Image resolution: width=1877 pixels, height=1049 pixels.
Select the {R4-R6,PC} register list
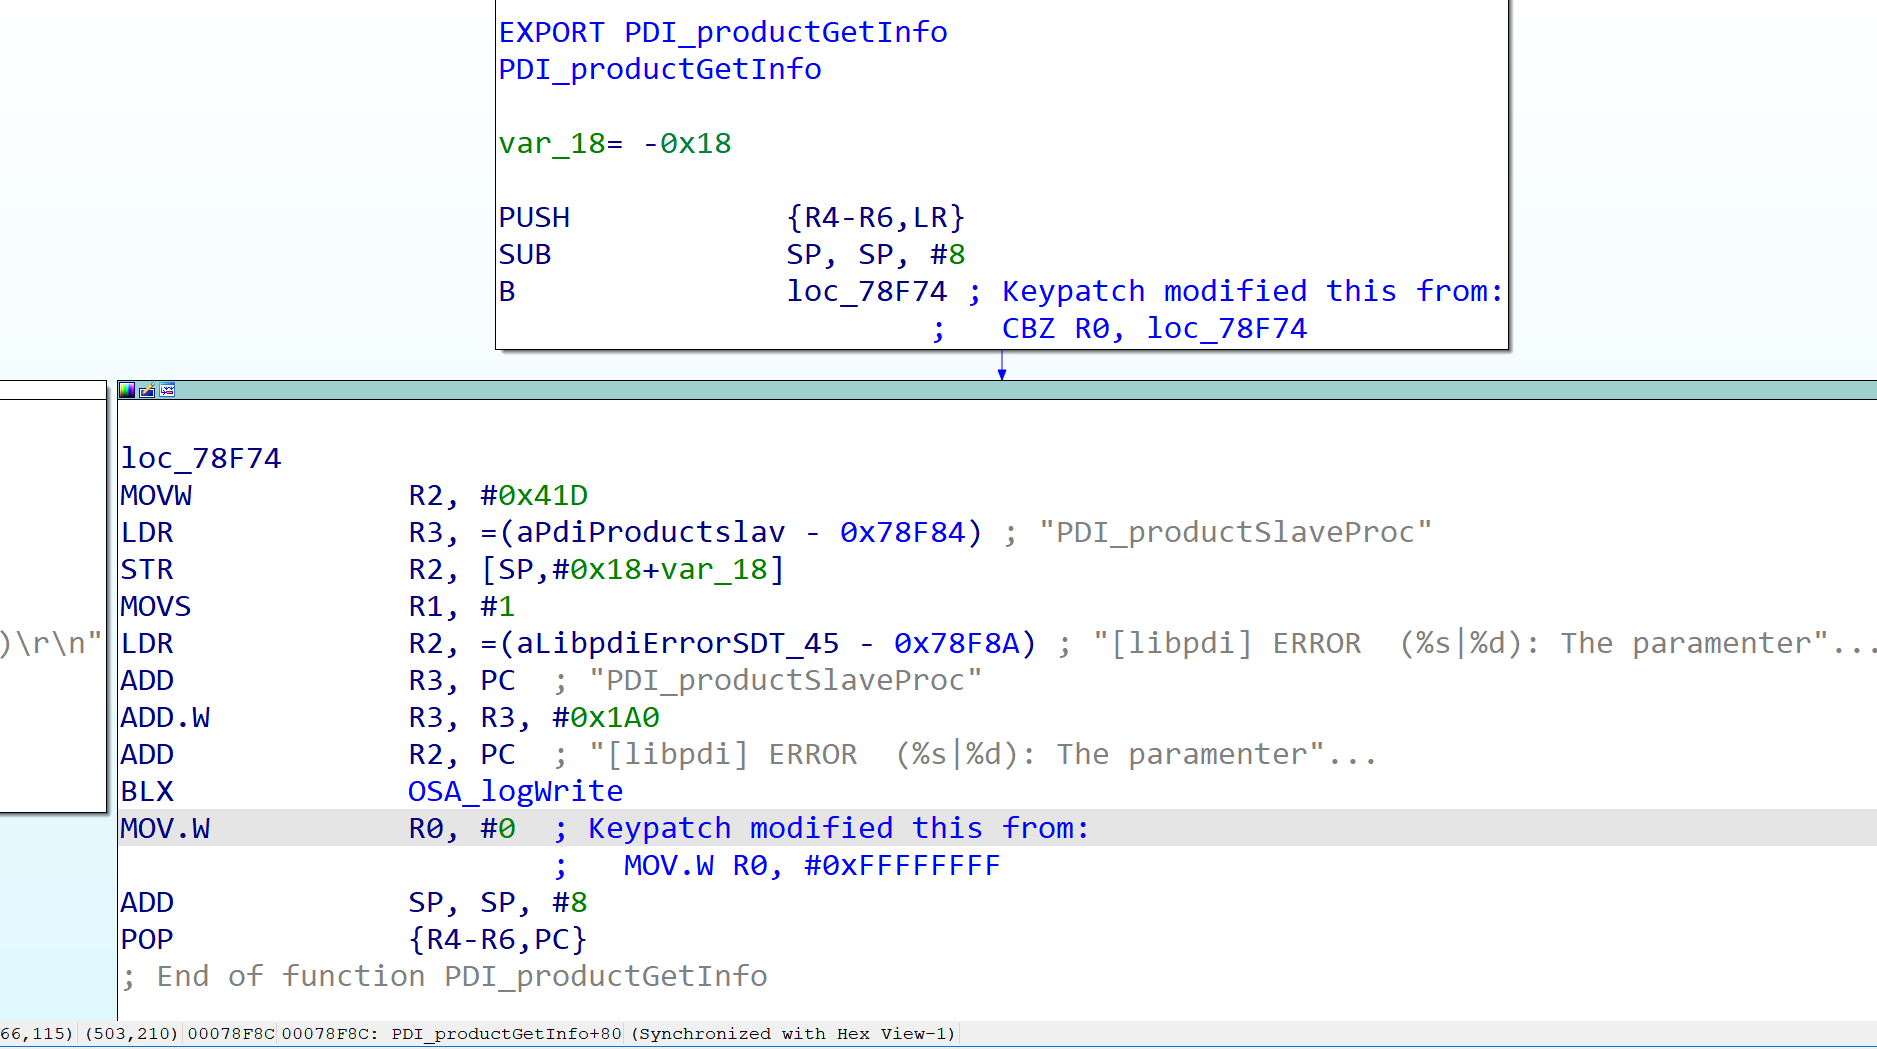(x=498, y=939)
